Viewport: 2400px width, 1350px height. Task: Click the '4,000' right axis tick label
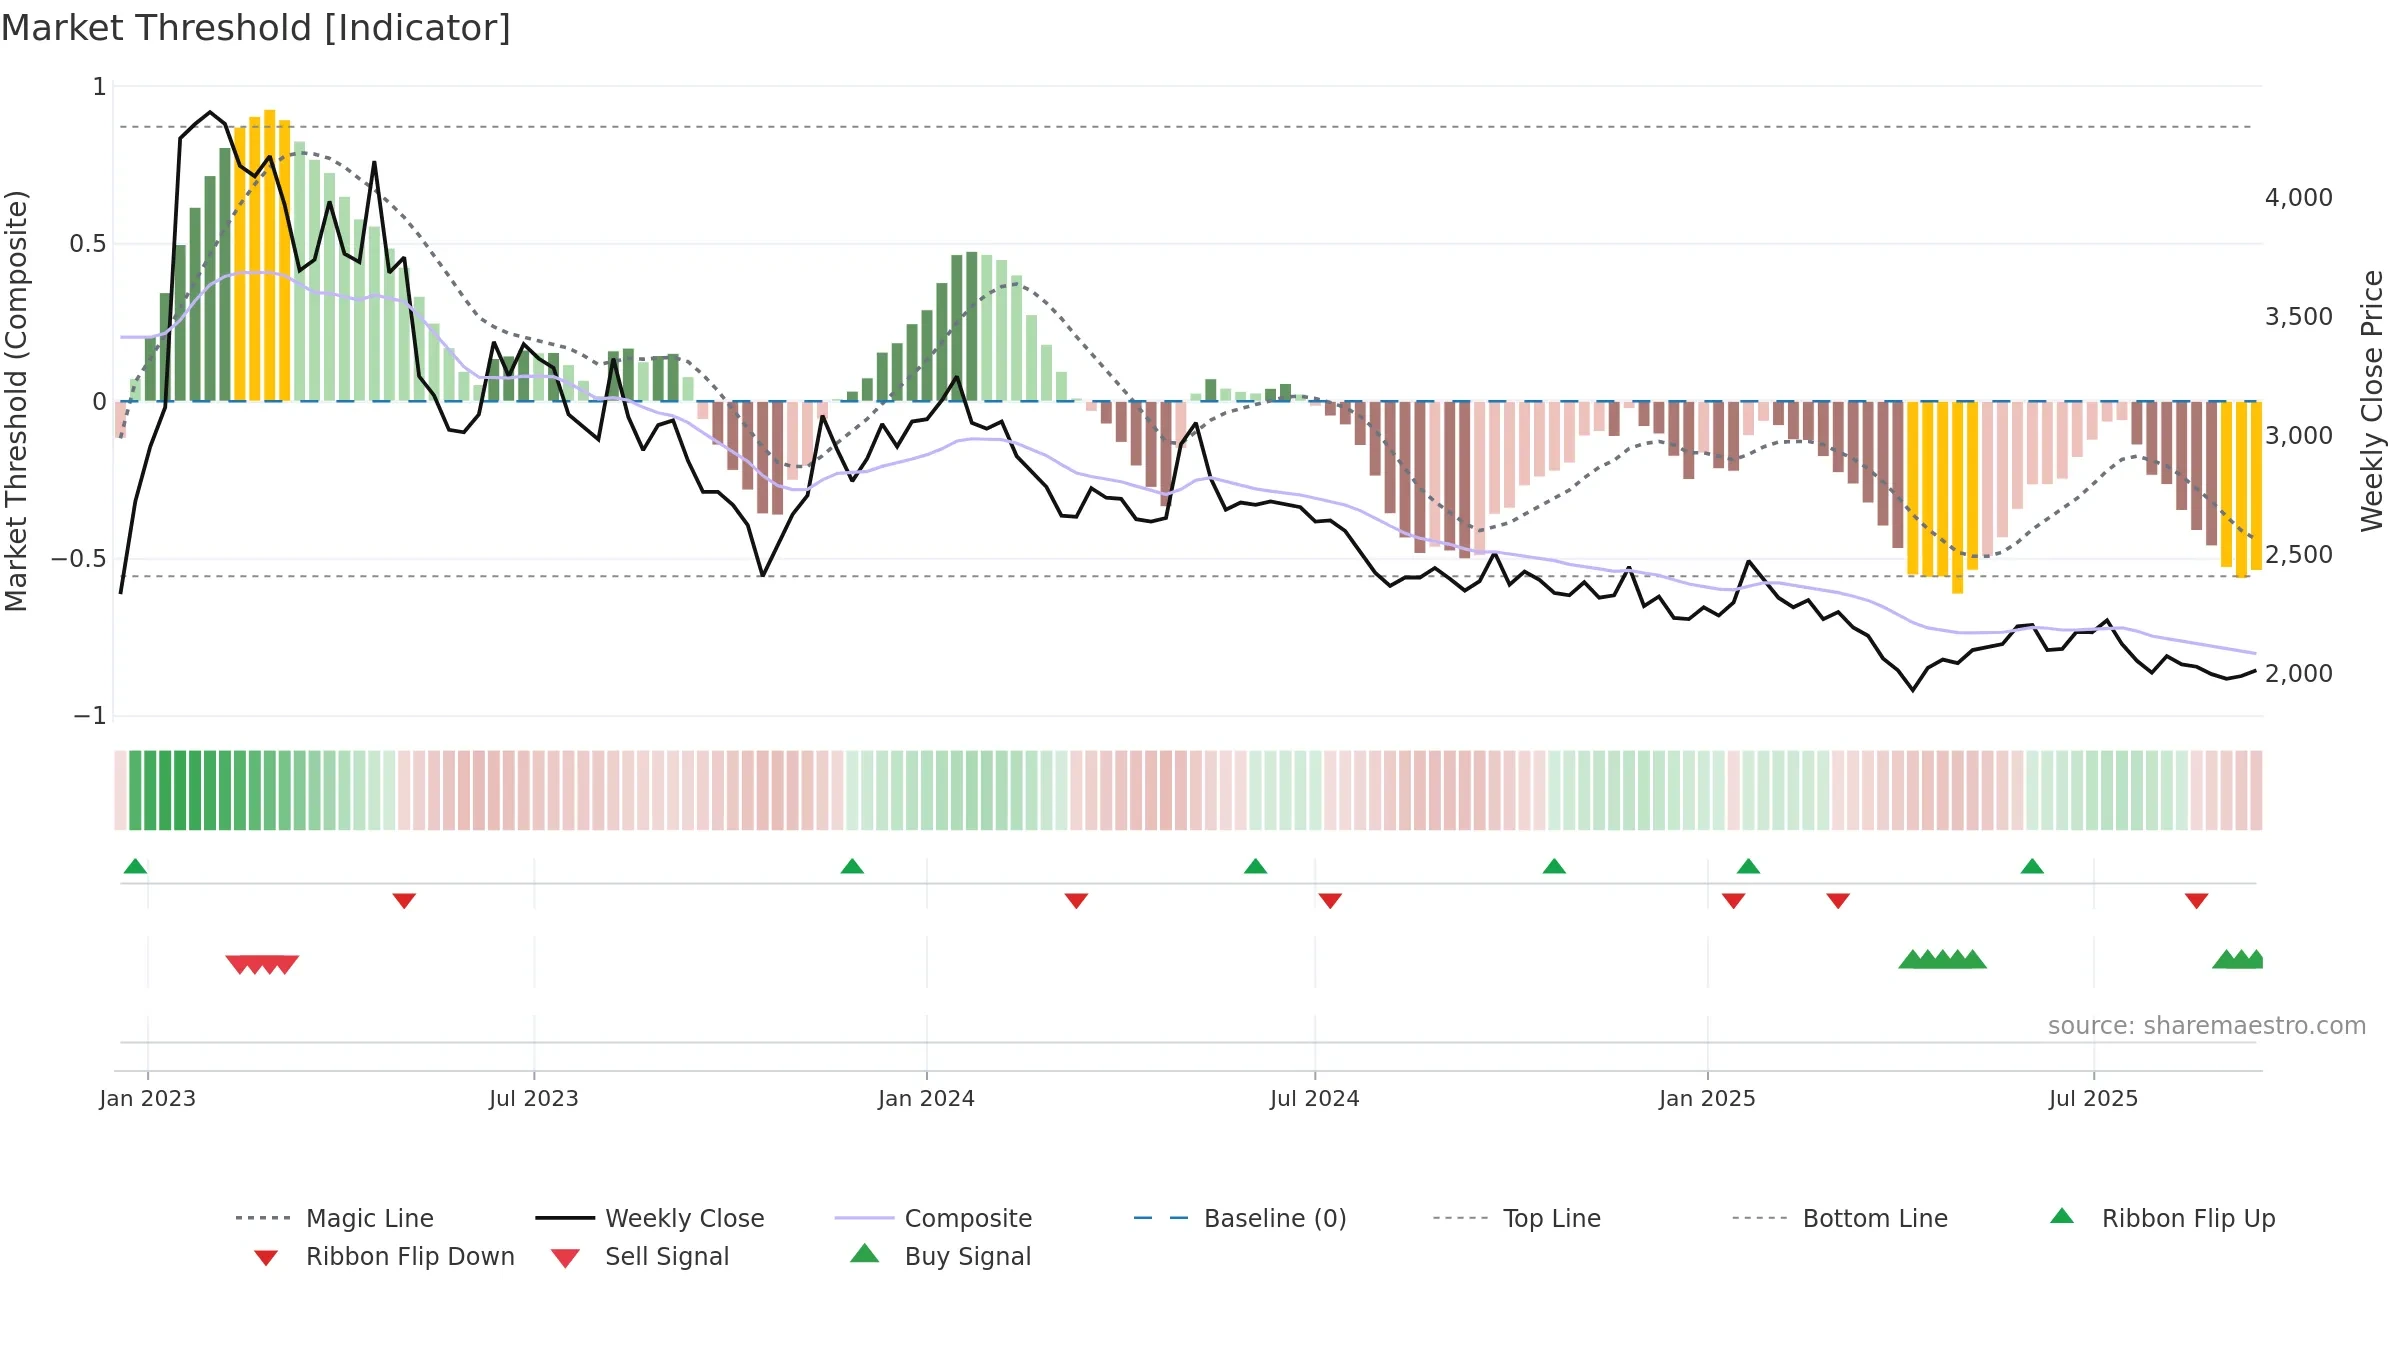point(2299,198)
